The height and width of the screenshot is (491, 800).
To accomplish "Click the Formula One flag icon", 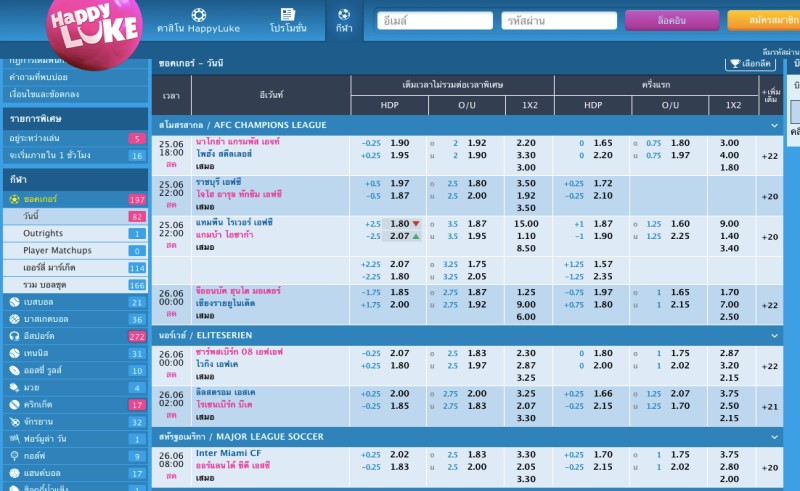I will point(14,438).
